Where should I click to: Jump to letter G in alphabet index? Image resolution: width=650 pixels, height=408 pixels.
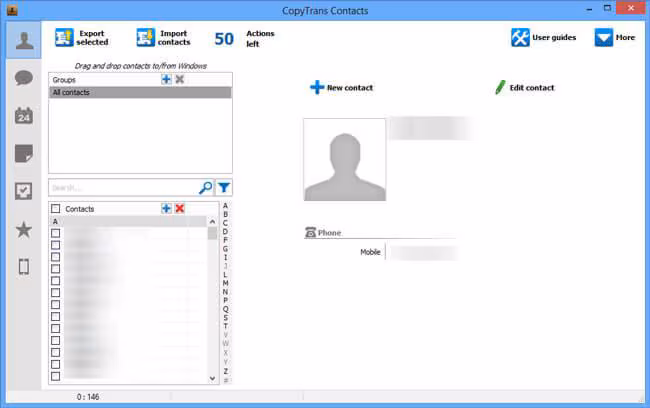[226, 249]
